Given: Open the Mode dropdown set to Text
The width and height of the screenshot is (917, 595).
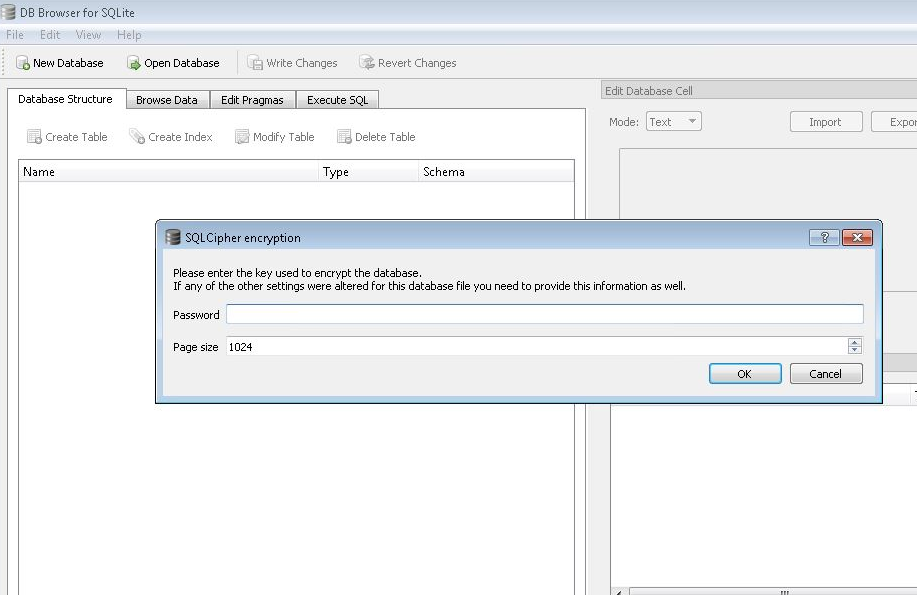Looking at the screenshot, I should click(x=674, y=122).
